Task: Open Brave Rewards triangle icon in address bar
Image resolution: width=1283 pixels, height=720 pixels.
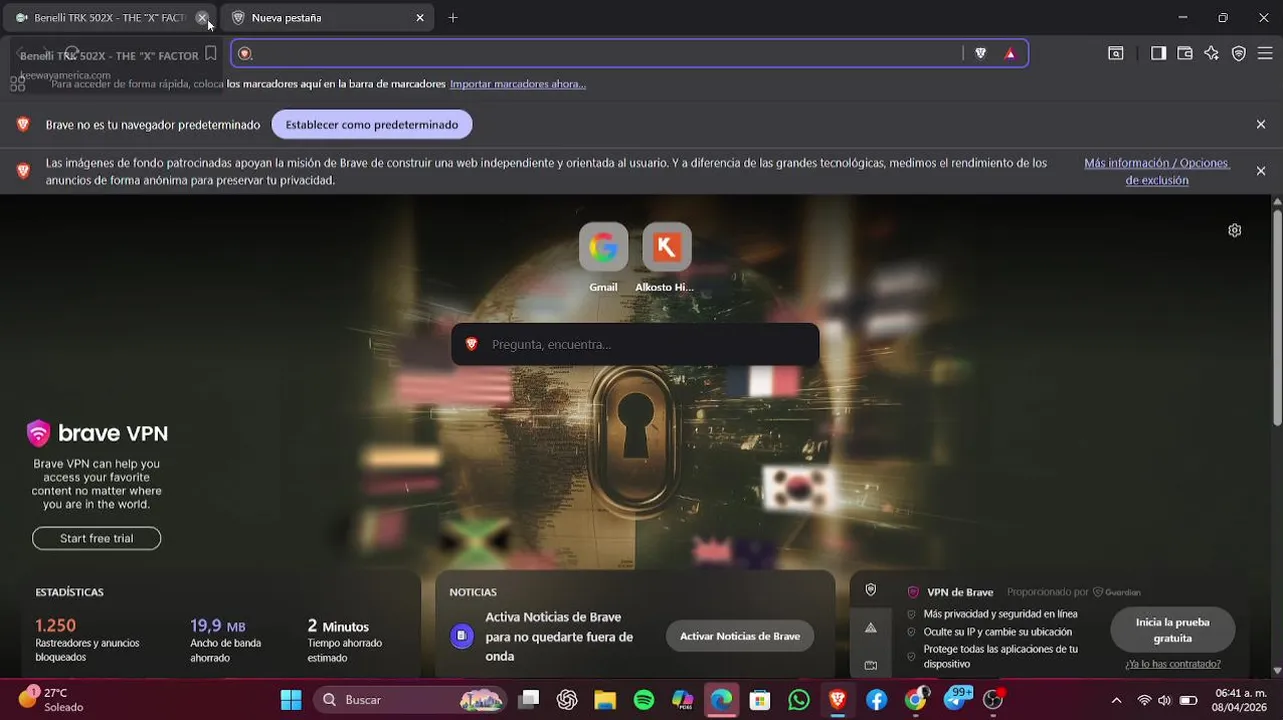Action: pos(1010,54)
